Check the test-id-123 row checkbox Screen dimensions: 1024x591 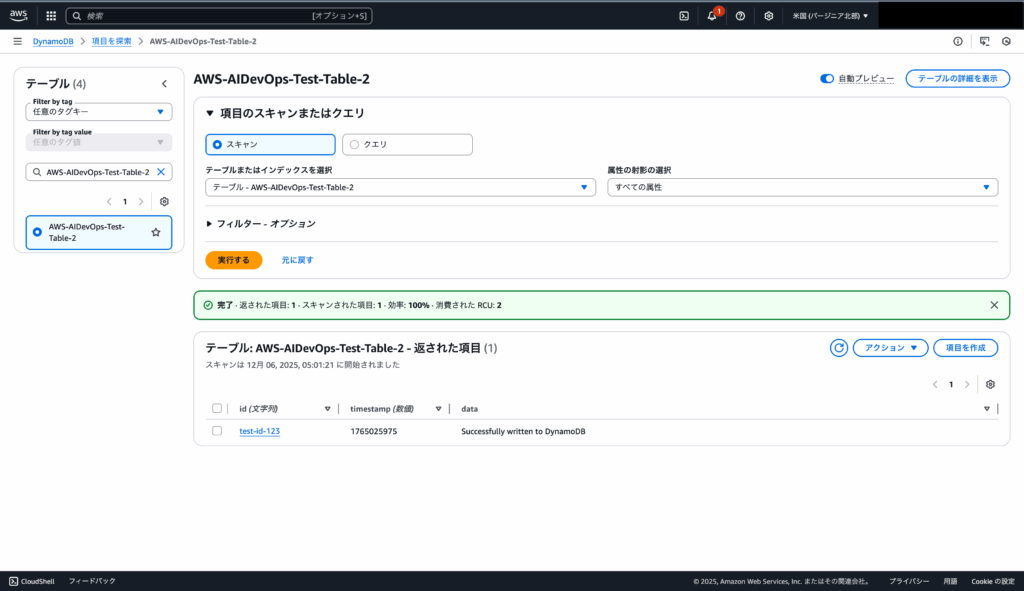pyautogui.click(x=217, y=431)
